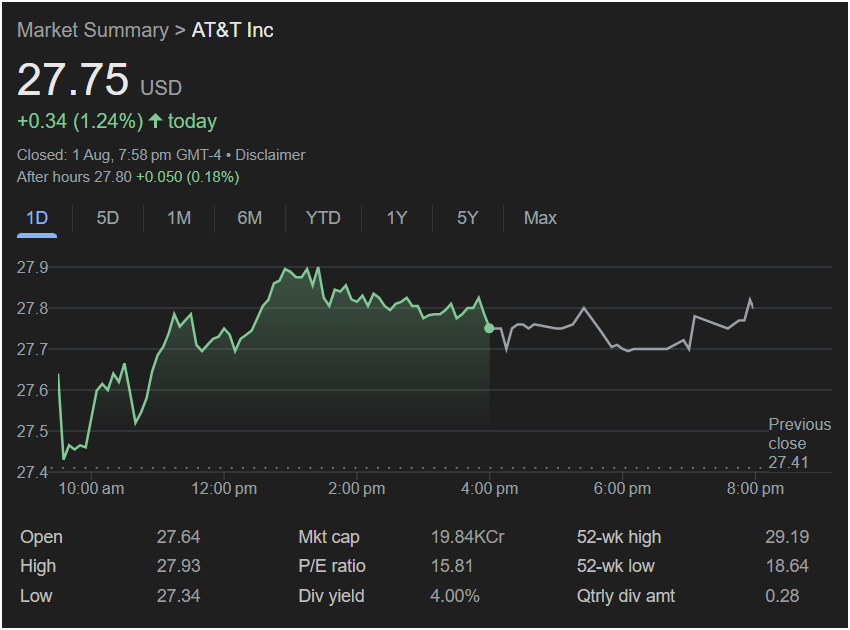Click the 2:00 pm axis label
850x630 pixels.
(356, 488)
